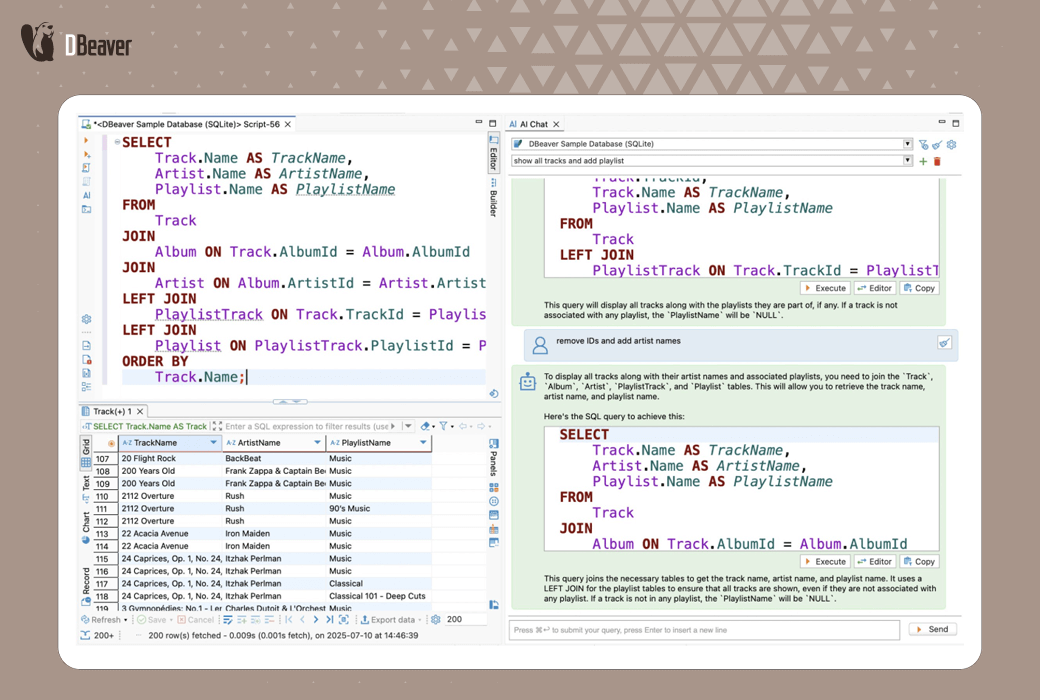Open AI assistant from editor side toolbar
This screenshot has width=1040, height=700.
point(87,196)
